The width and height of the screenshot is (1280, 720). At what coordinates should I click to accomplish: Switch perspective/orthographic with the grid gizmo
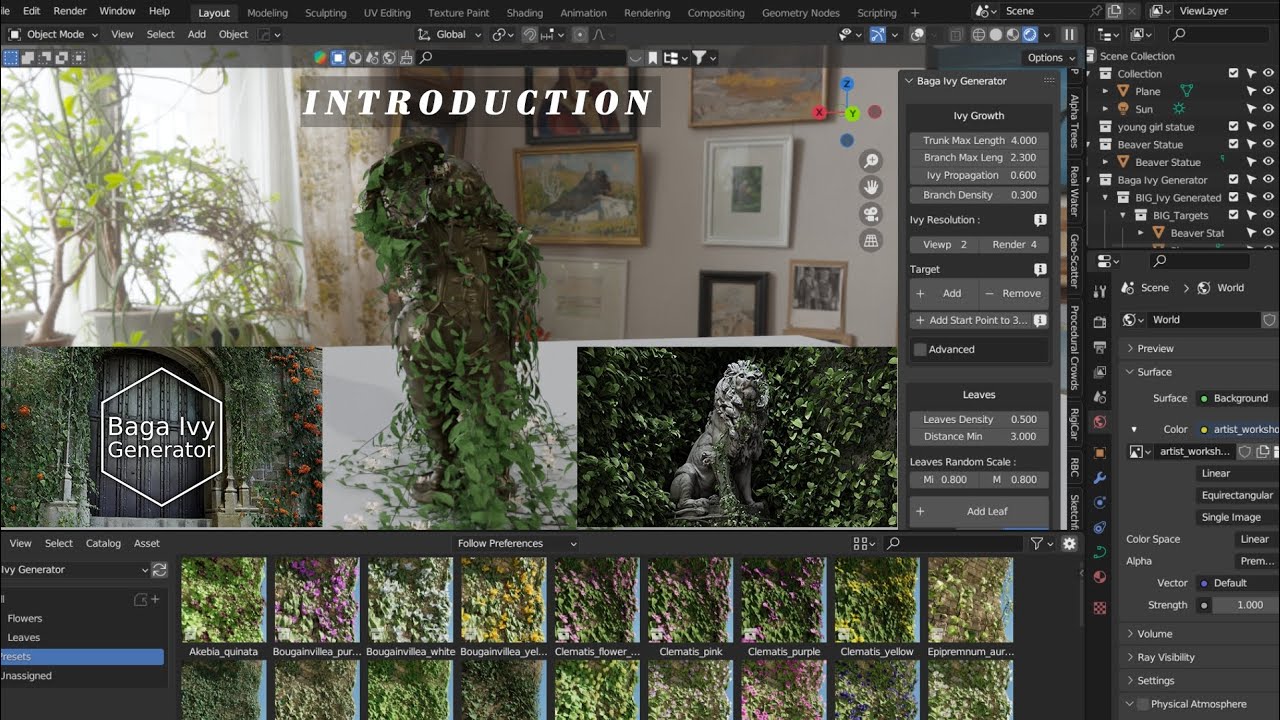[871, 240]
